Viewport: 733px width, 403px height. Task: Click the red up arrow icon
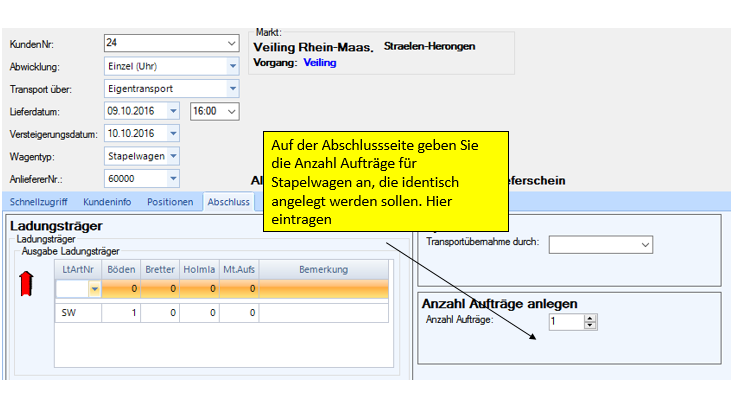(x=28, y=286)
